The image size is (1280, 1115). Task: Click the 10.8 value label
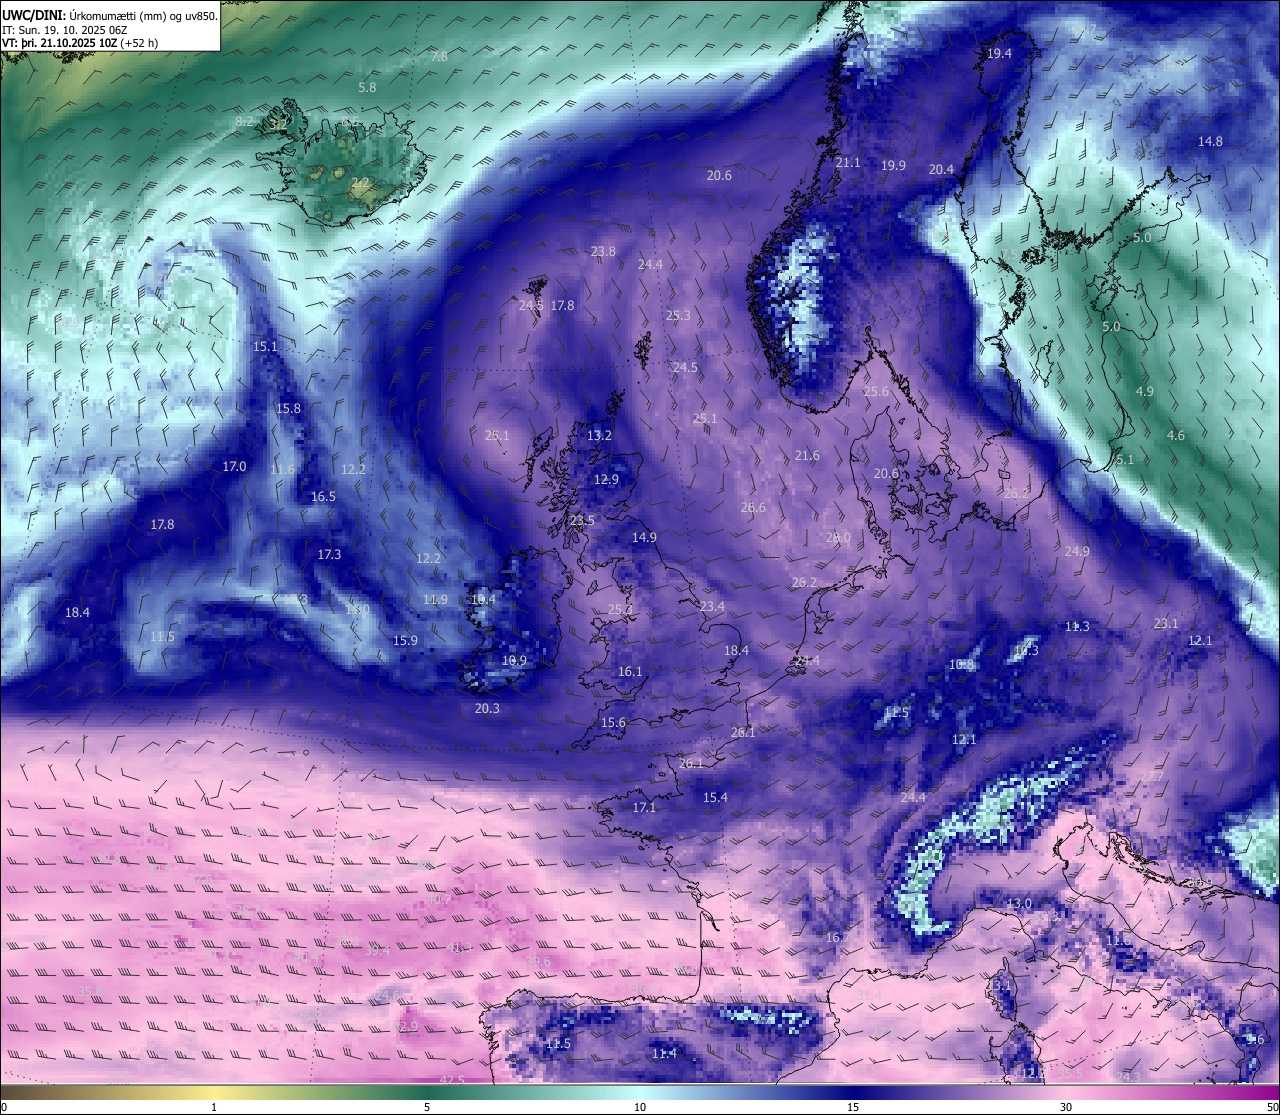(961, 665)
